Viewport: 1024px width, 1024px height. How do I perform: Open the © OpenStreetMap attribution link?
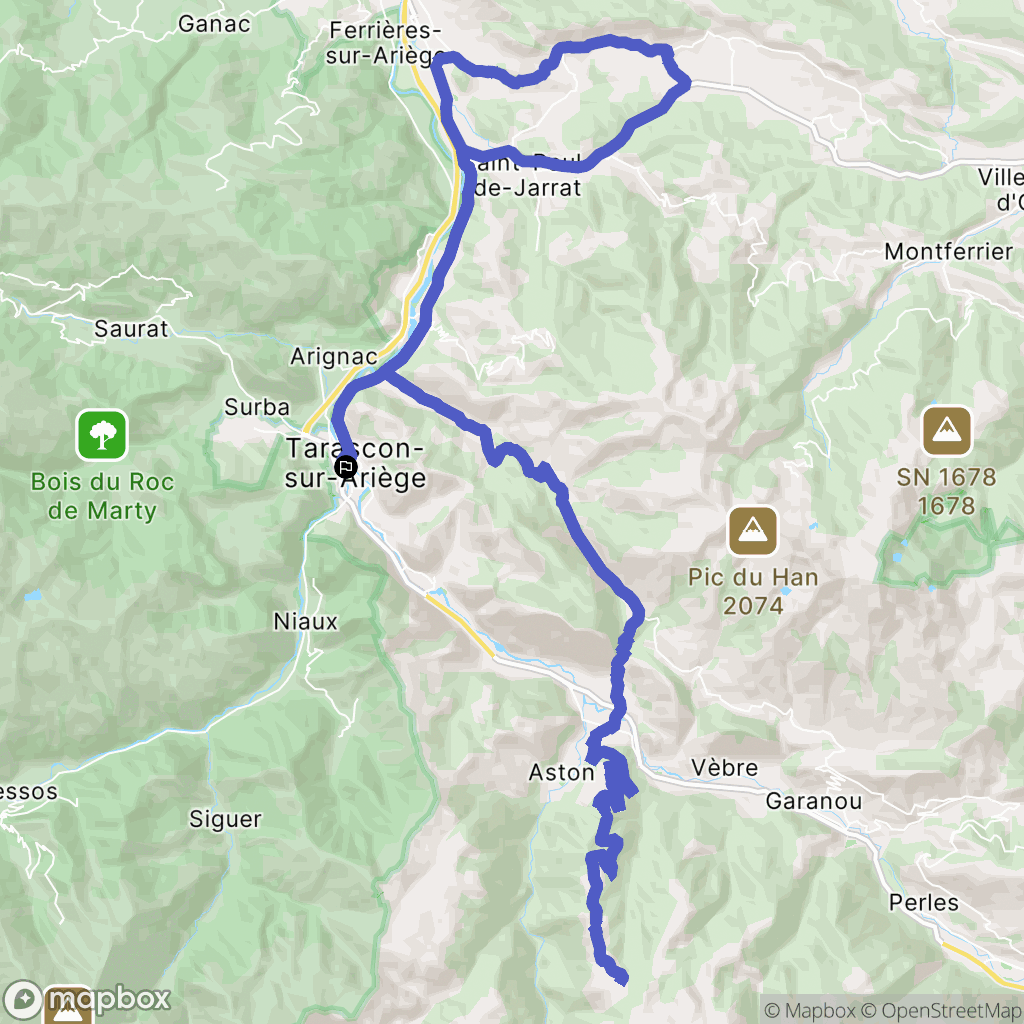point(942,1010)
